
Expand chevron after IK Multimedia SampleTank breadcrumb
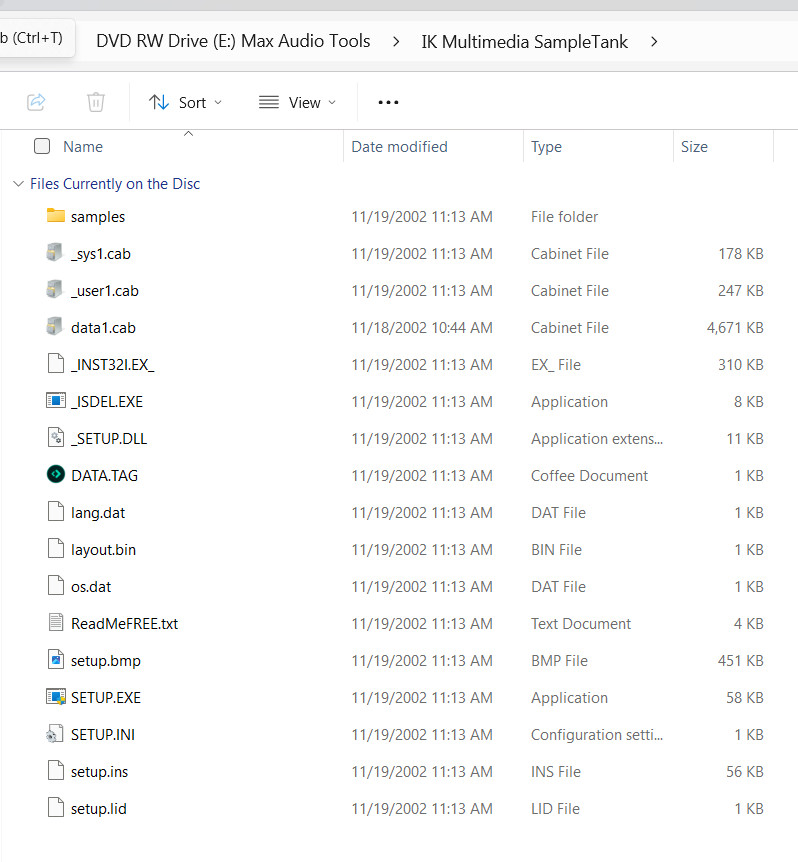coord(654,42)
